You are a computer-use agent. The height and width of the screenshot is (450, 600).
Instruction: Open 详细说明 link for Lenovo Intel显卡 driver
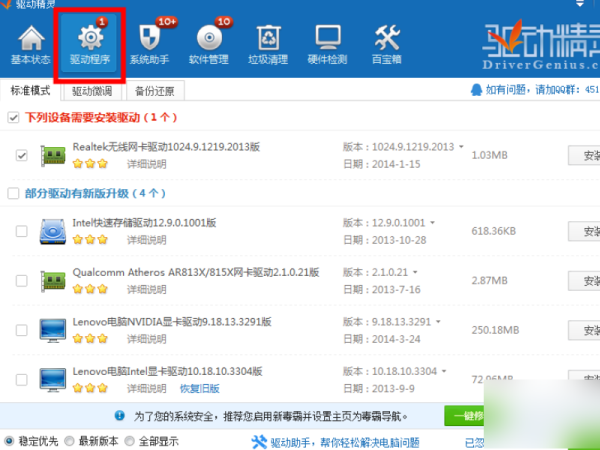147,388
